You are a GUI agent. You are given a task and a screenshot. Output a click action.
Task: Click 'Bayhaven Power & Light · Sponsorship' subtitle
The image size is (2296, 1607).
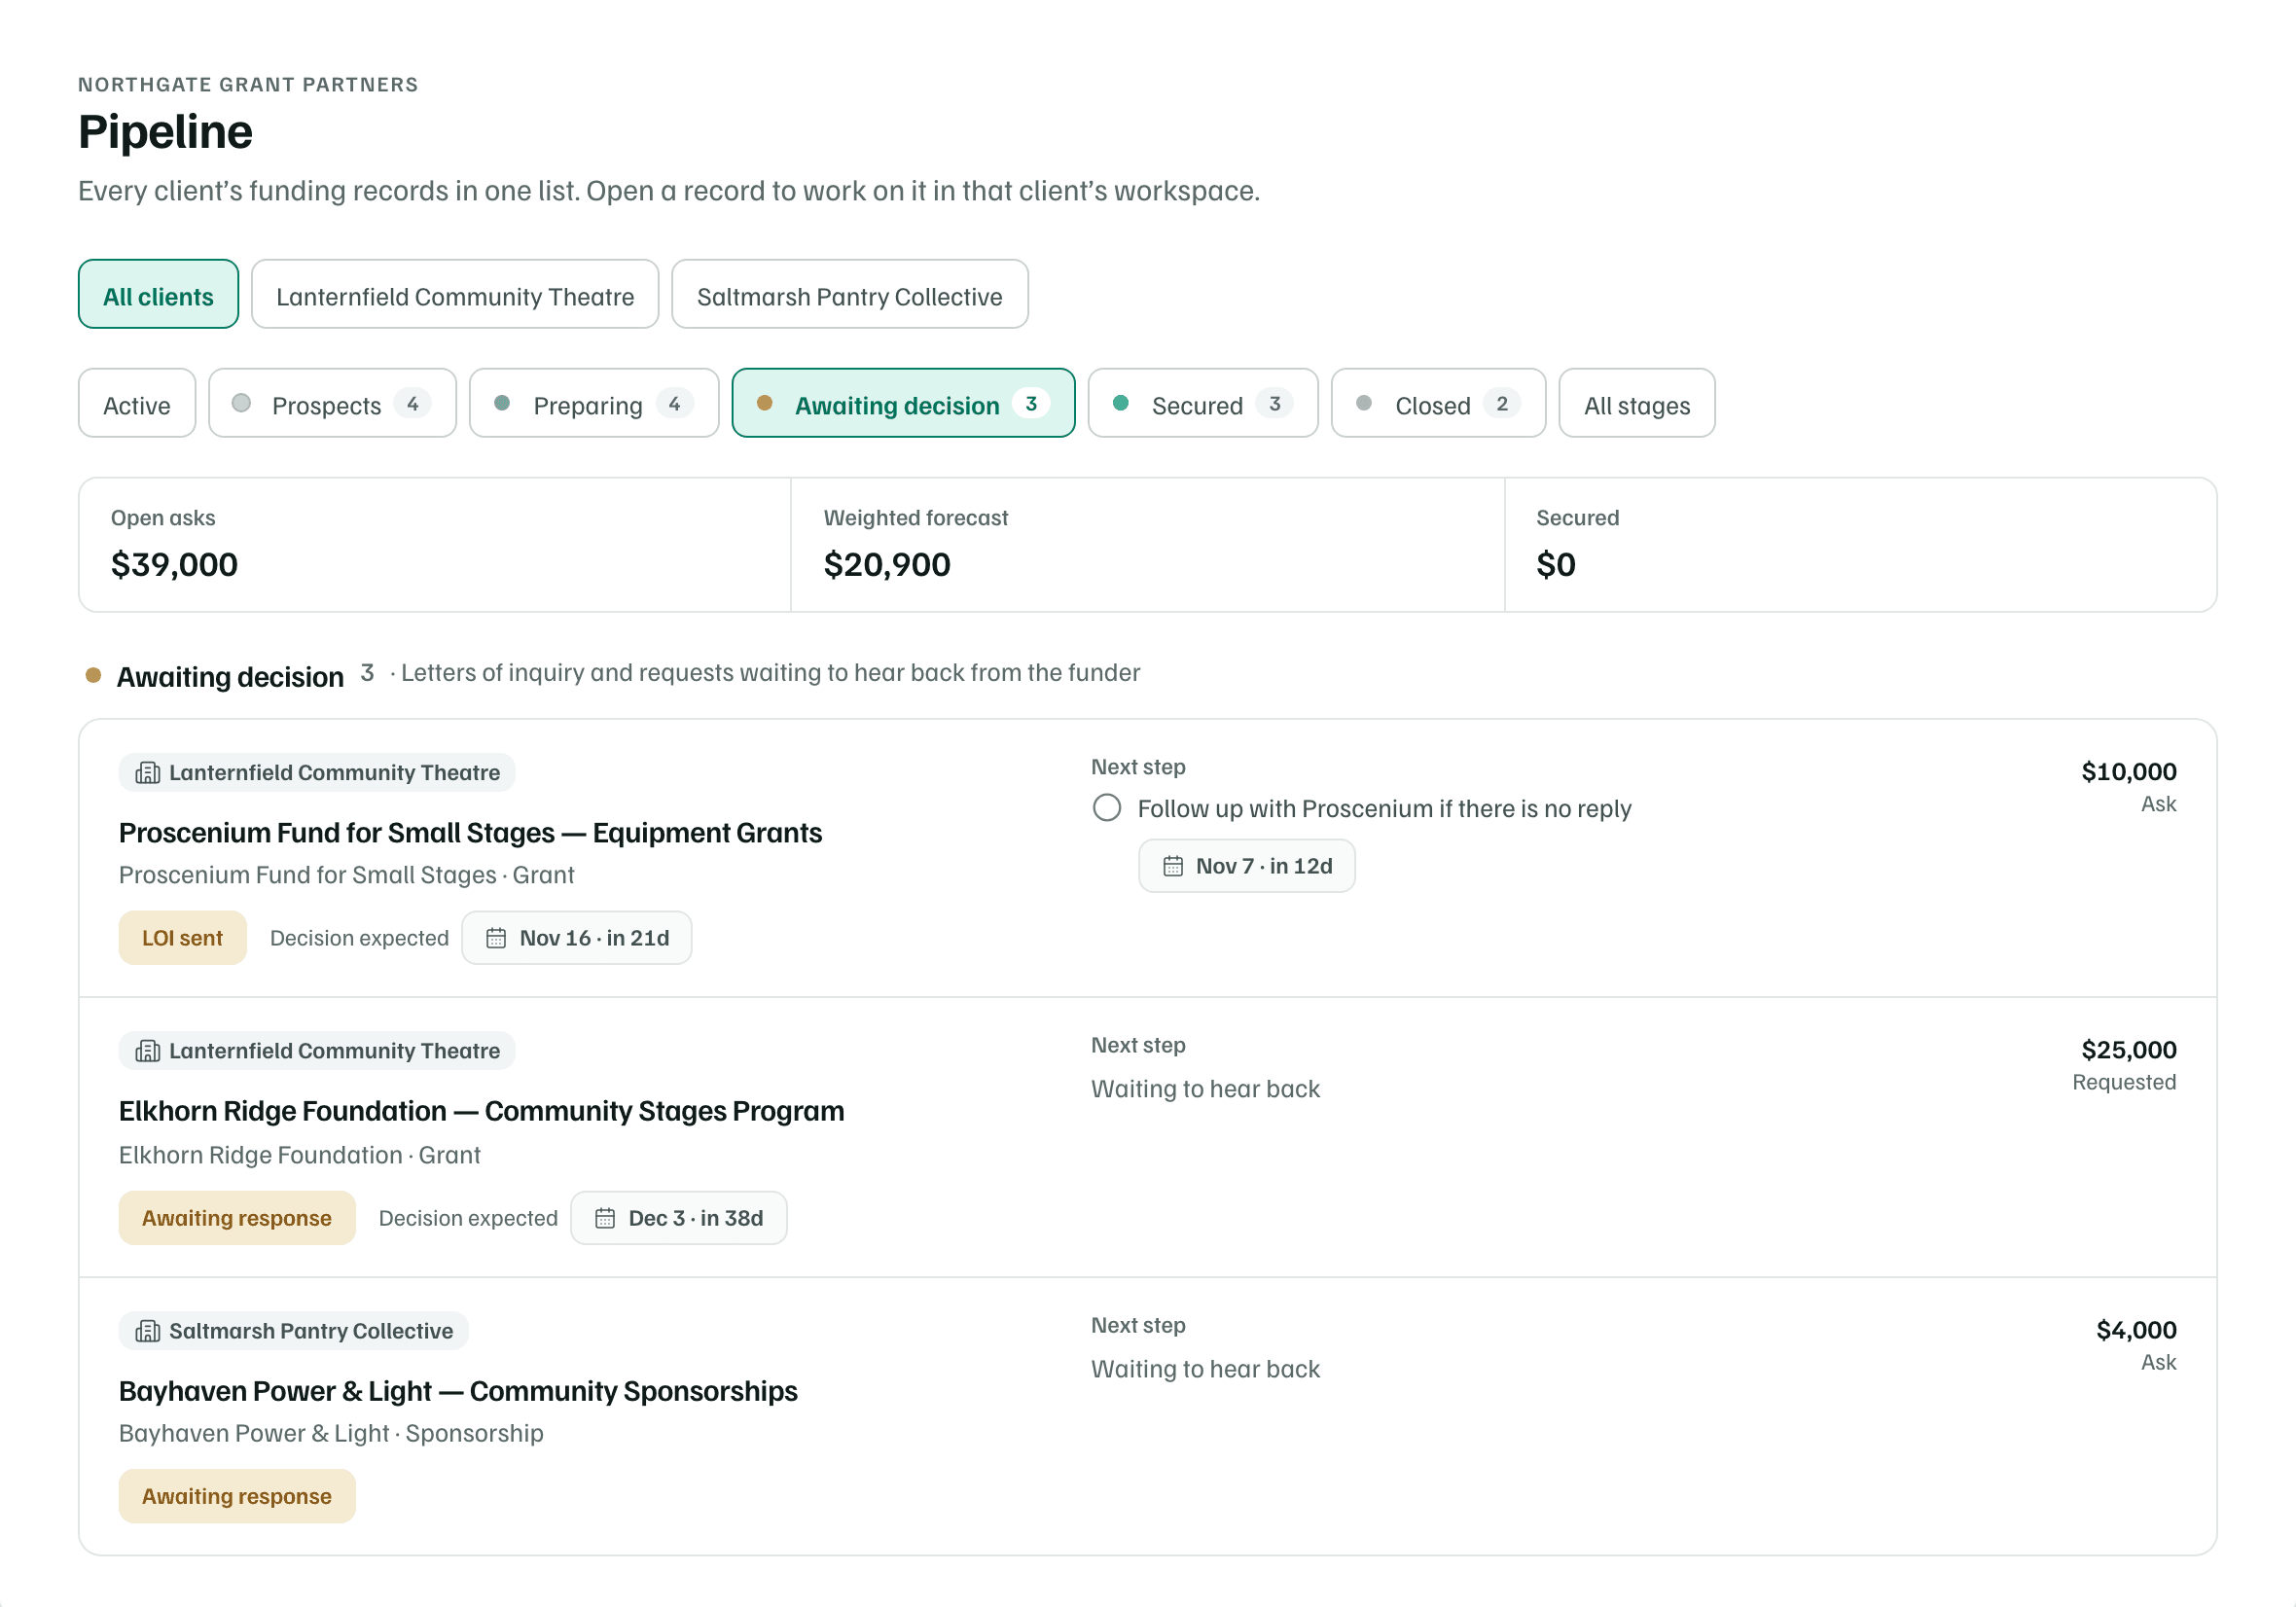click(331, 1433)
